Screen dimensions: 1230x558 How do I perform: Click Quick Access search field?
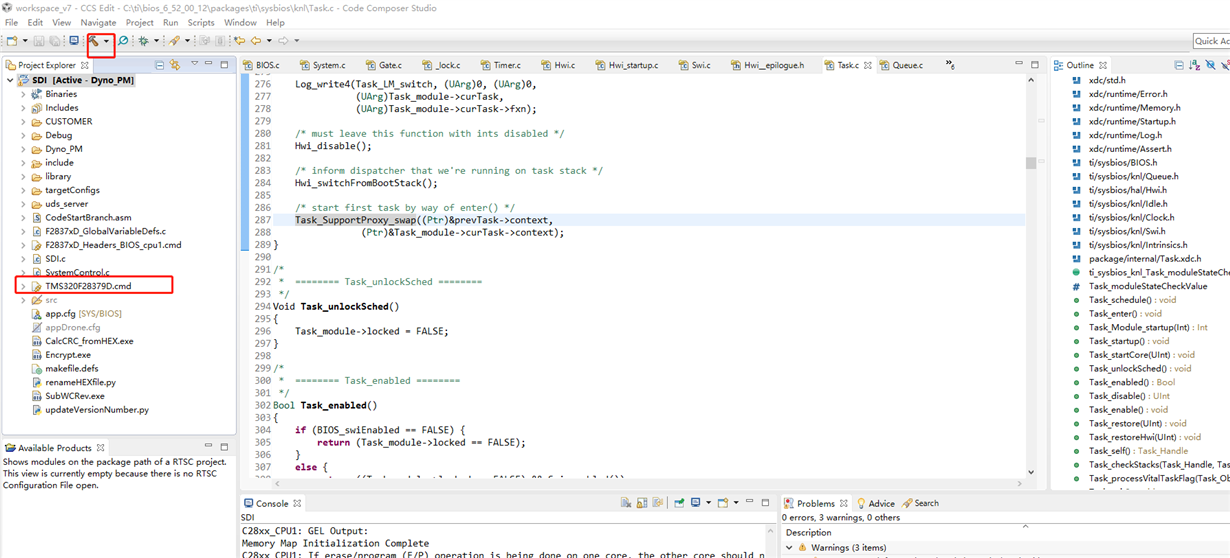[1211, 41]
